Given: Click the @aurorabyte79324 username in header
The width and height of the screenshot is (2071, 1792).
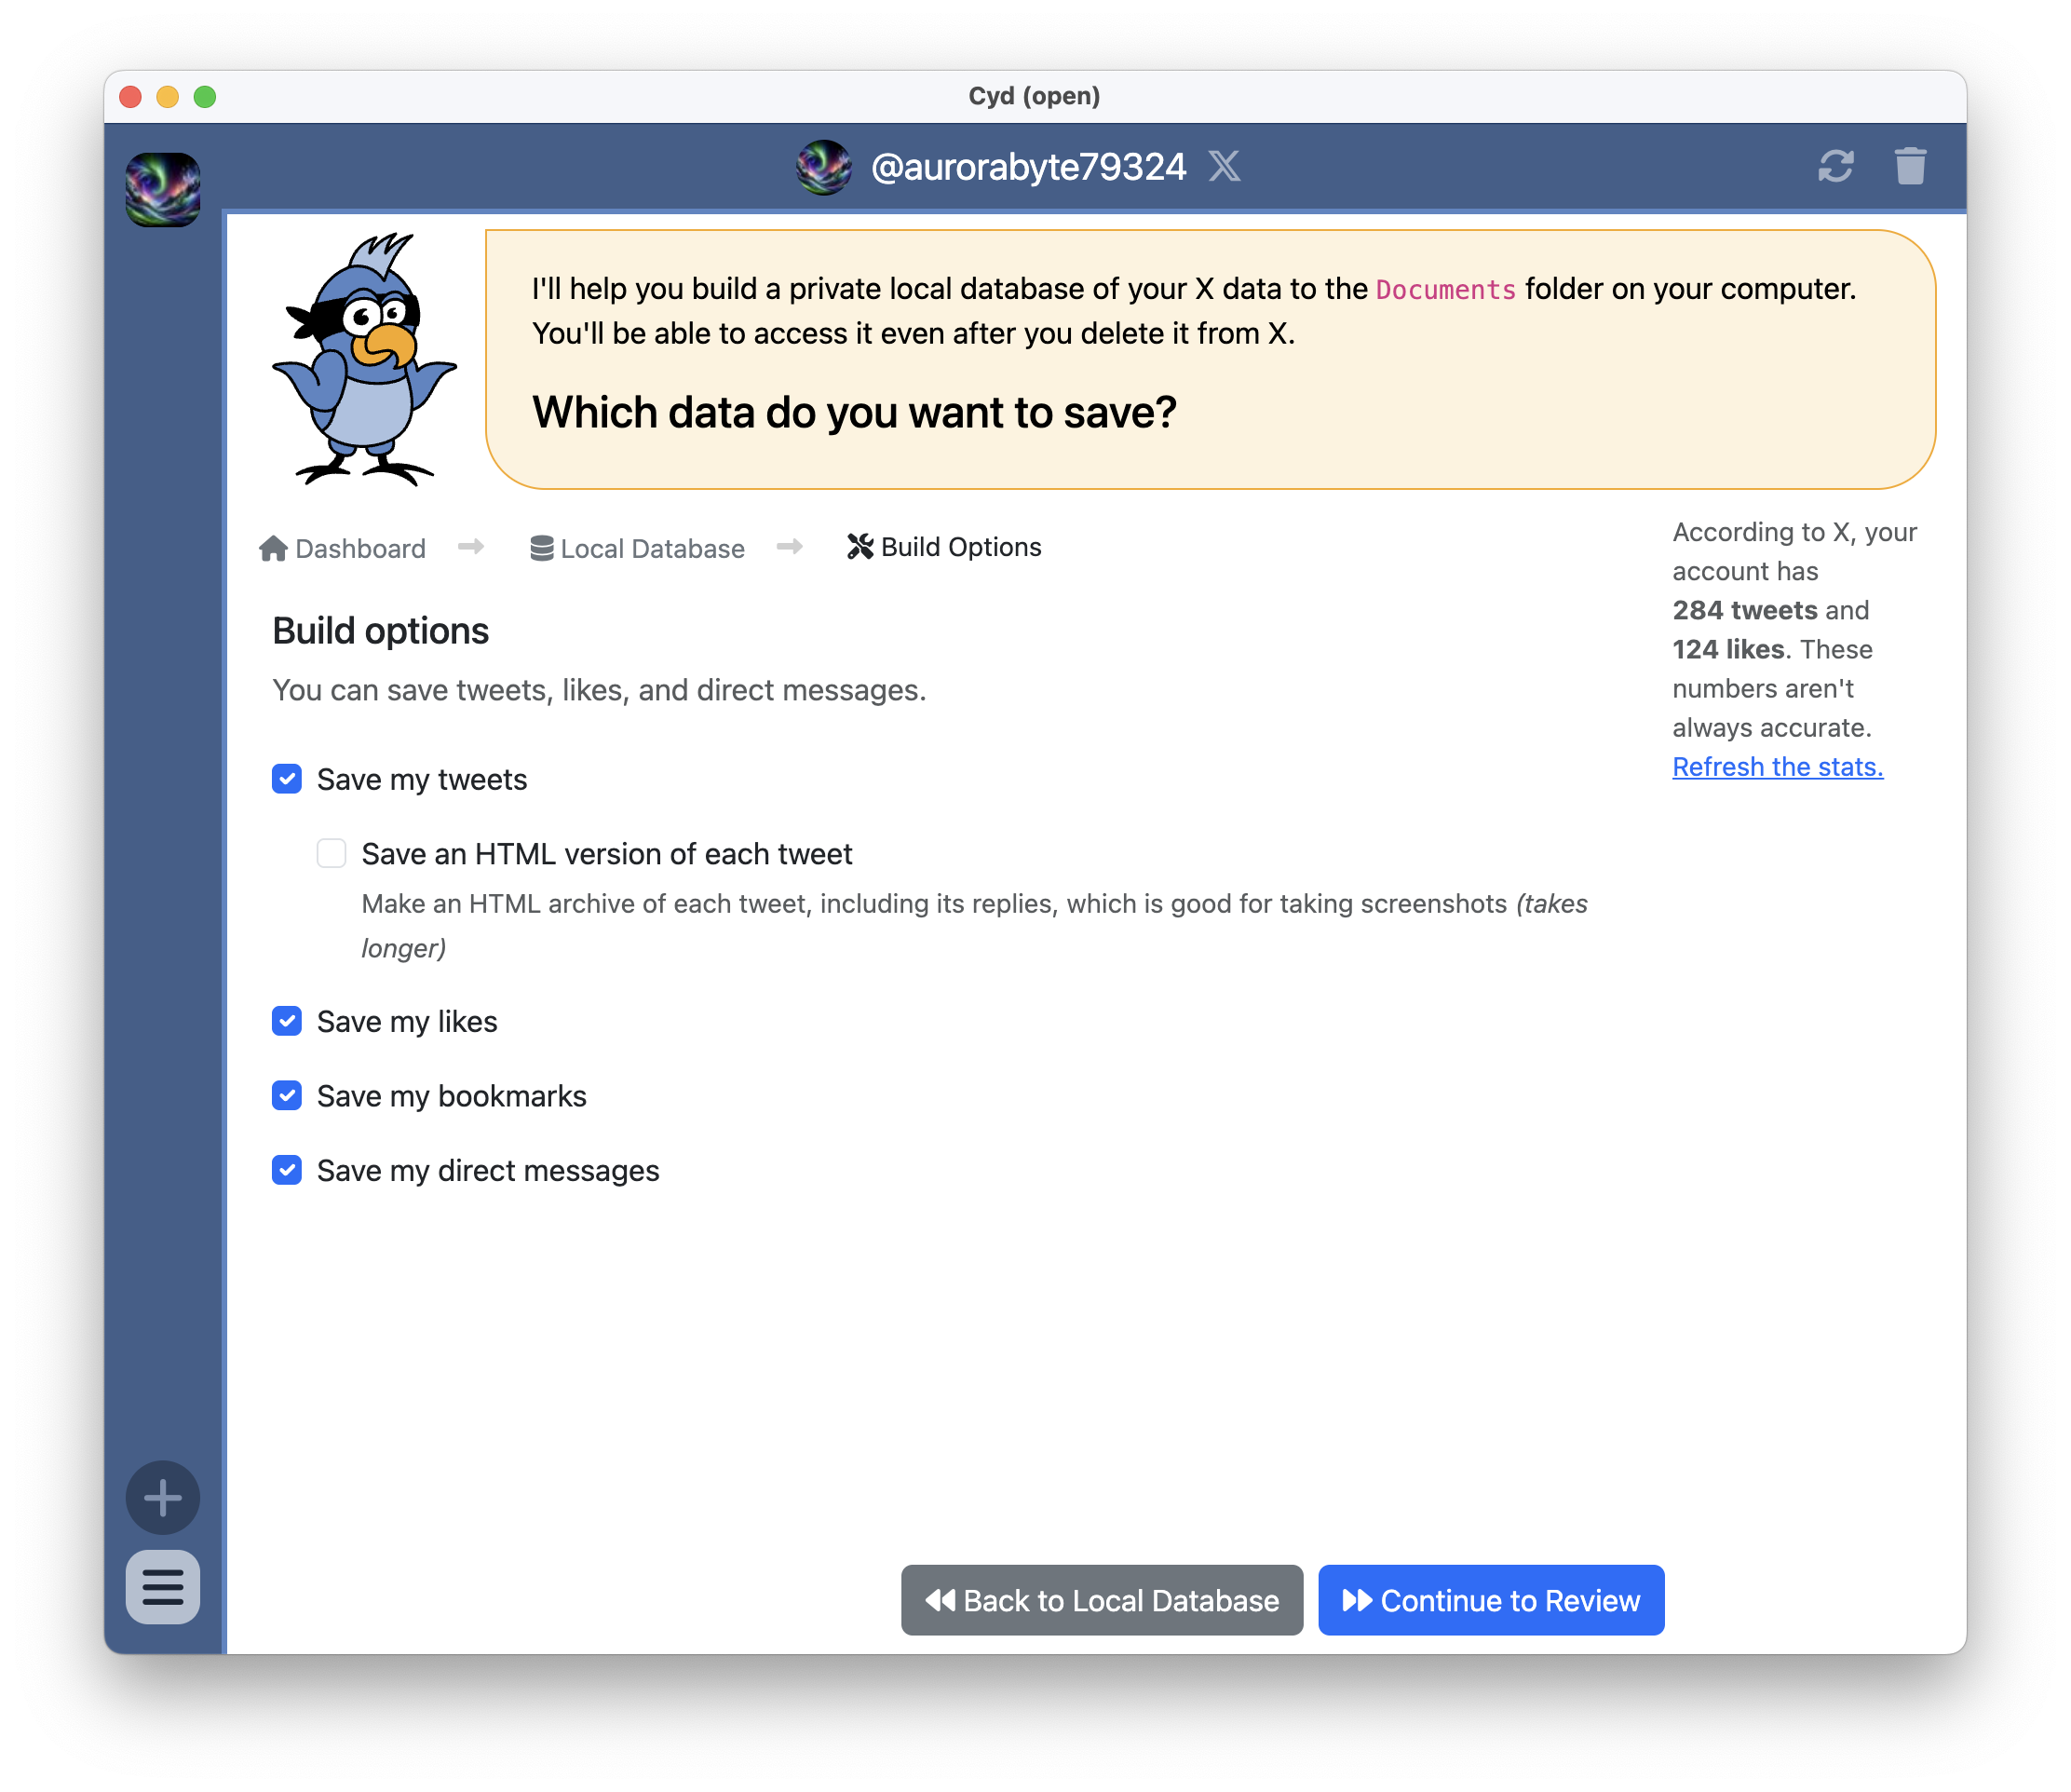Looking at the screenshot, I should click(1028, 167).
